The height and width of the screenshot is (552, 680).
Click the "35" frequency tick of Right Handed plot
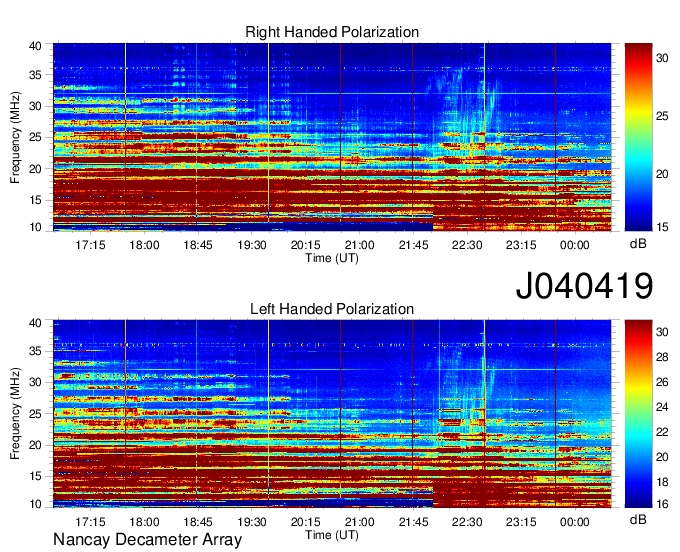pyautogui.click(x=35, y=75)
